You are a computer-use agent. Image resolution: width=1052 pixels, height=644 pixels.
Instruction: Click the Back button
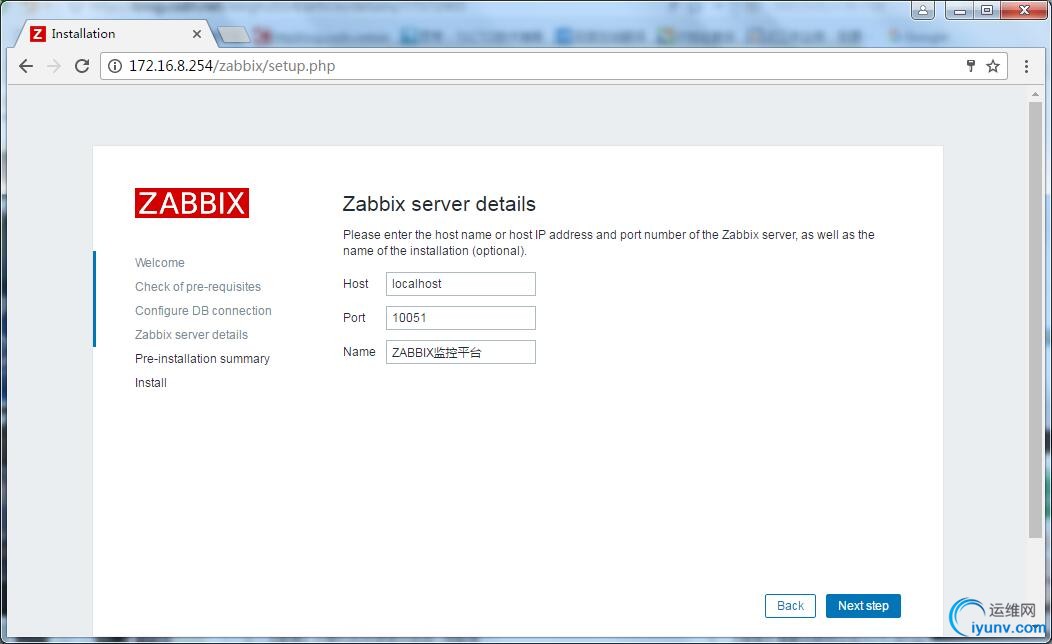pyautogui.click(x=790, y=606)
